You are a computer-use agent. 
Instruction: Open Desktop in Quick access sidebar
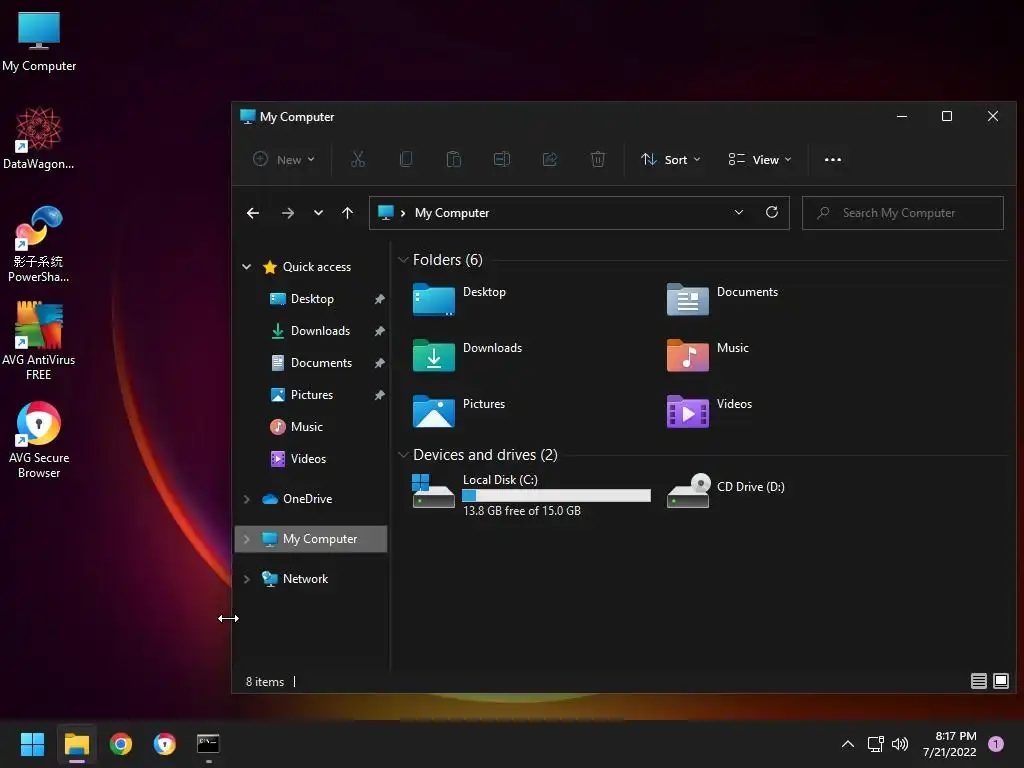(x=312, y=298)
